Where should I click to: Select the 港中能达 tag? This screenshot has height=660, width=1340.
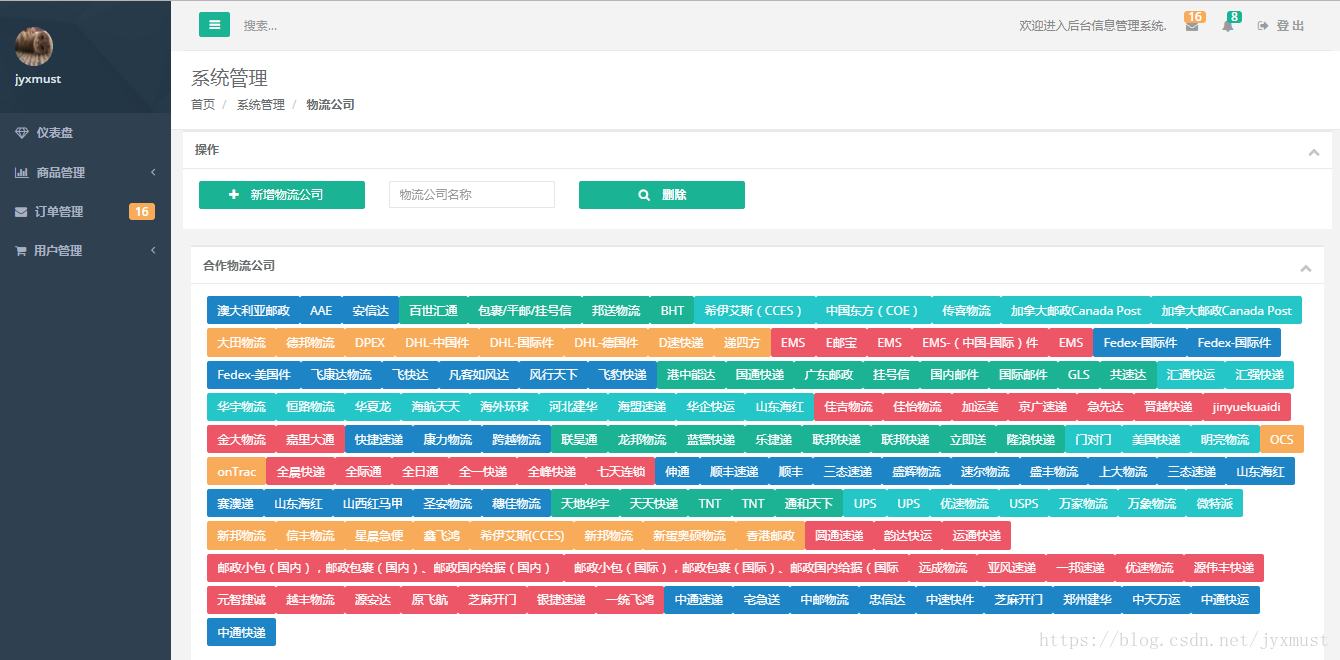[x=691, y=375]
